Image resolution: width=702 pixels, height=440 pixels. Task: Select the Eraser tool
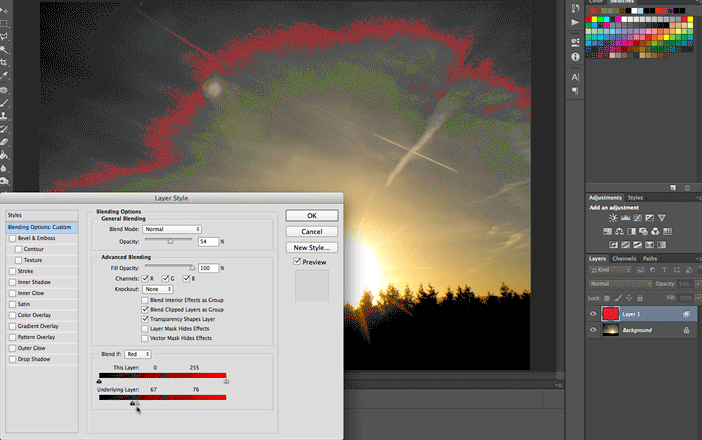[x=4, y=142]
